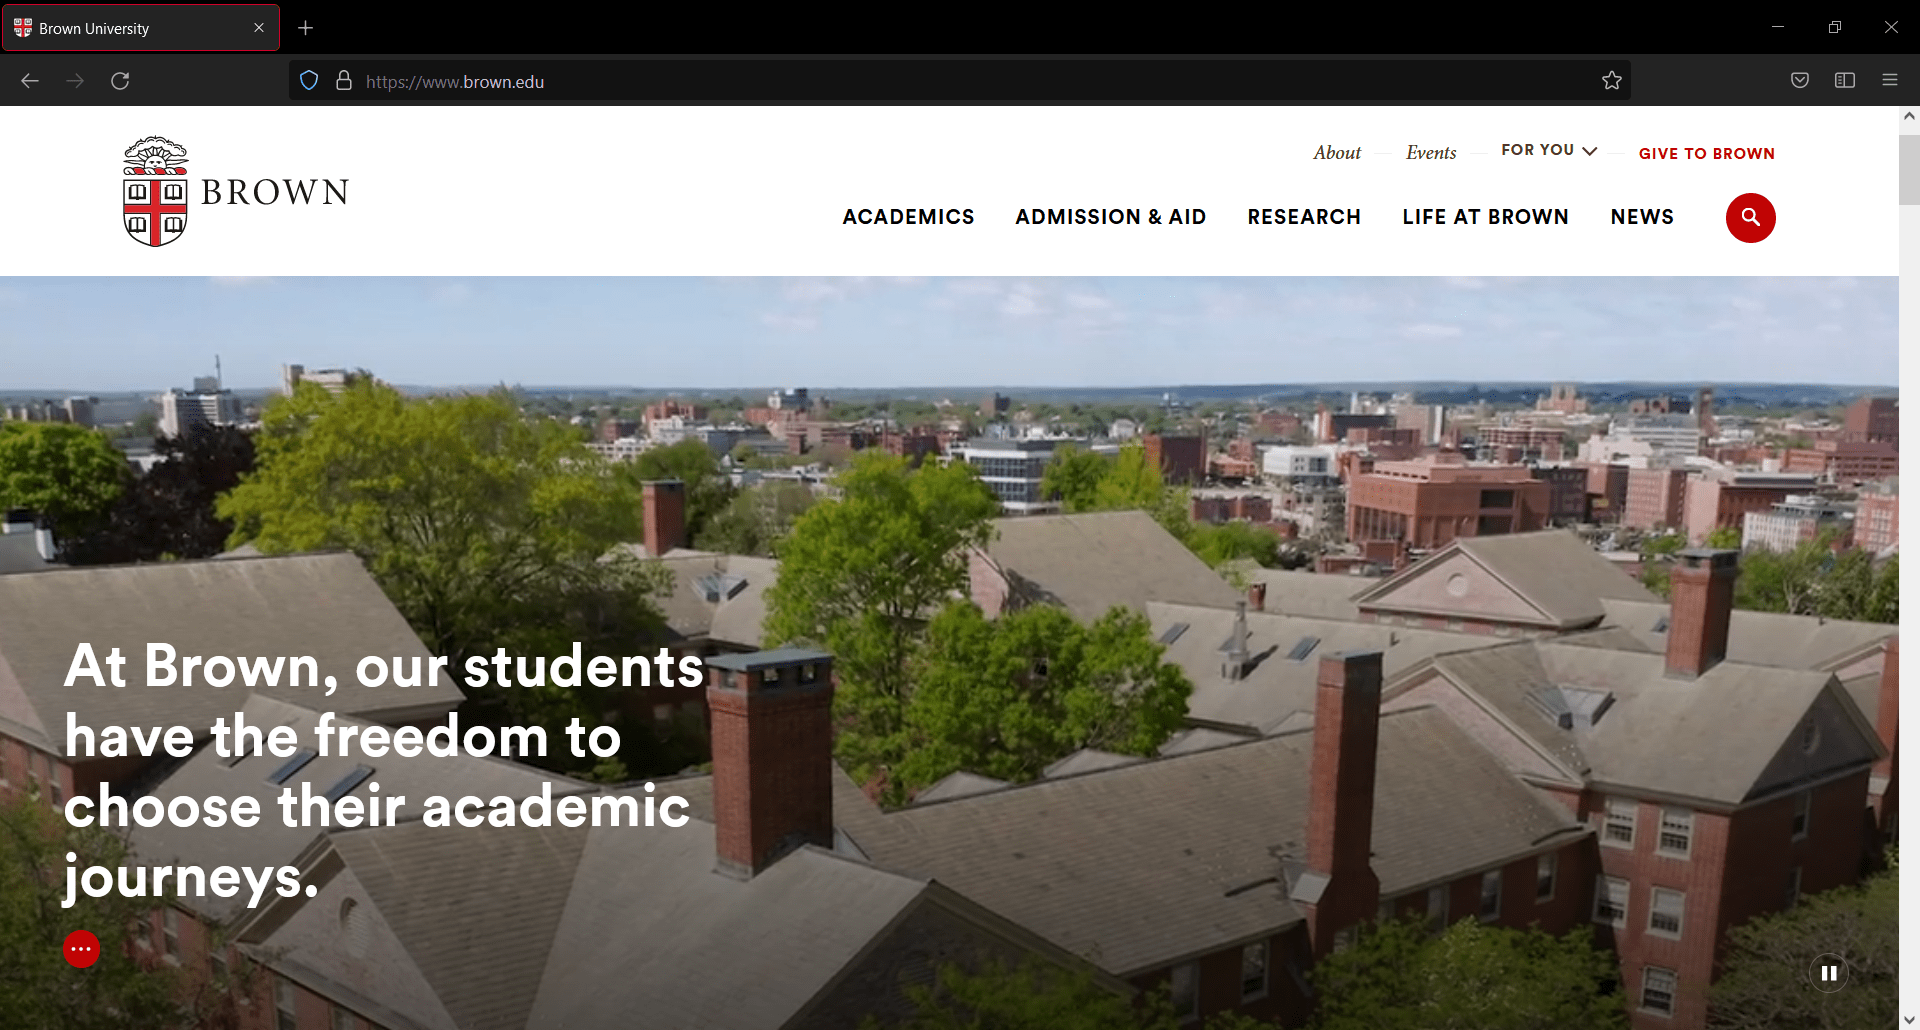
Task: Click the GIVE TO BROWN link
Action: (1707, 154)
